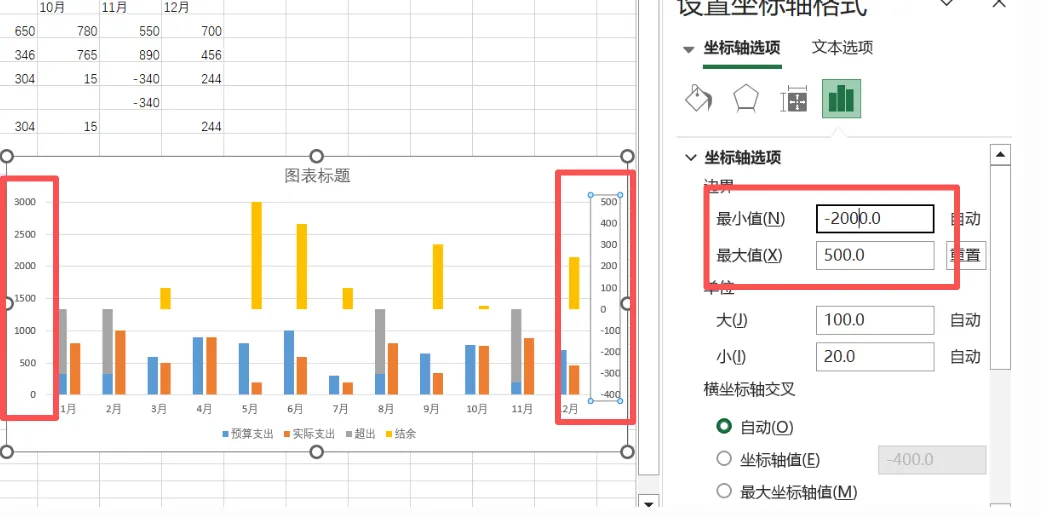This screenshot has width=1041, height=518.
Task: Click the -400.0 axis value field
Action: 932,460
